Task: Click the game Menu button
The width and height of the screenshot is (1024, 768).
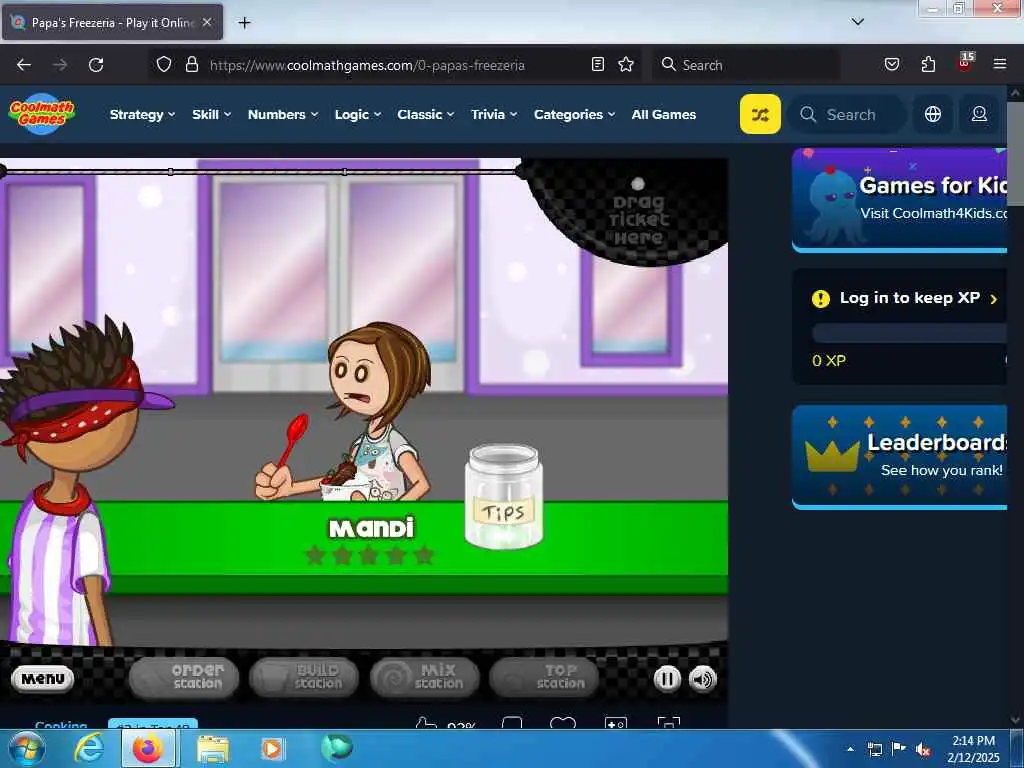Action: pyautogui.click(x=42, y=679)
